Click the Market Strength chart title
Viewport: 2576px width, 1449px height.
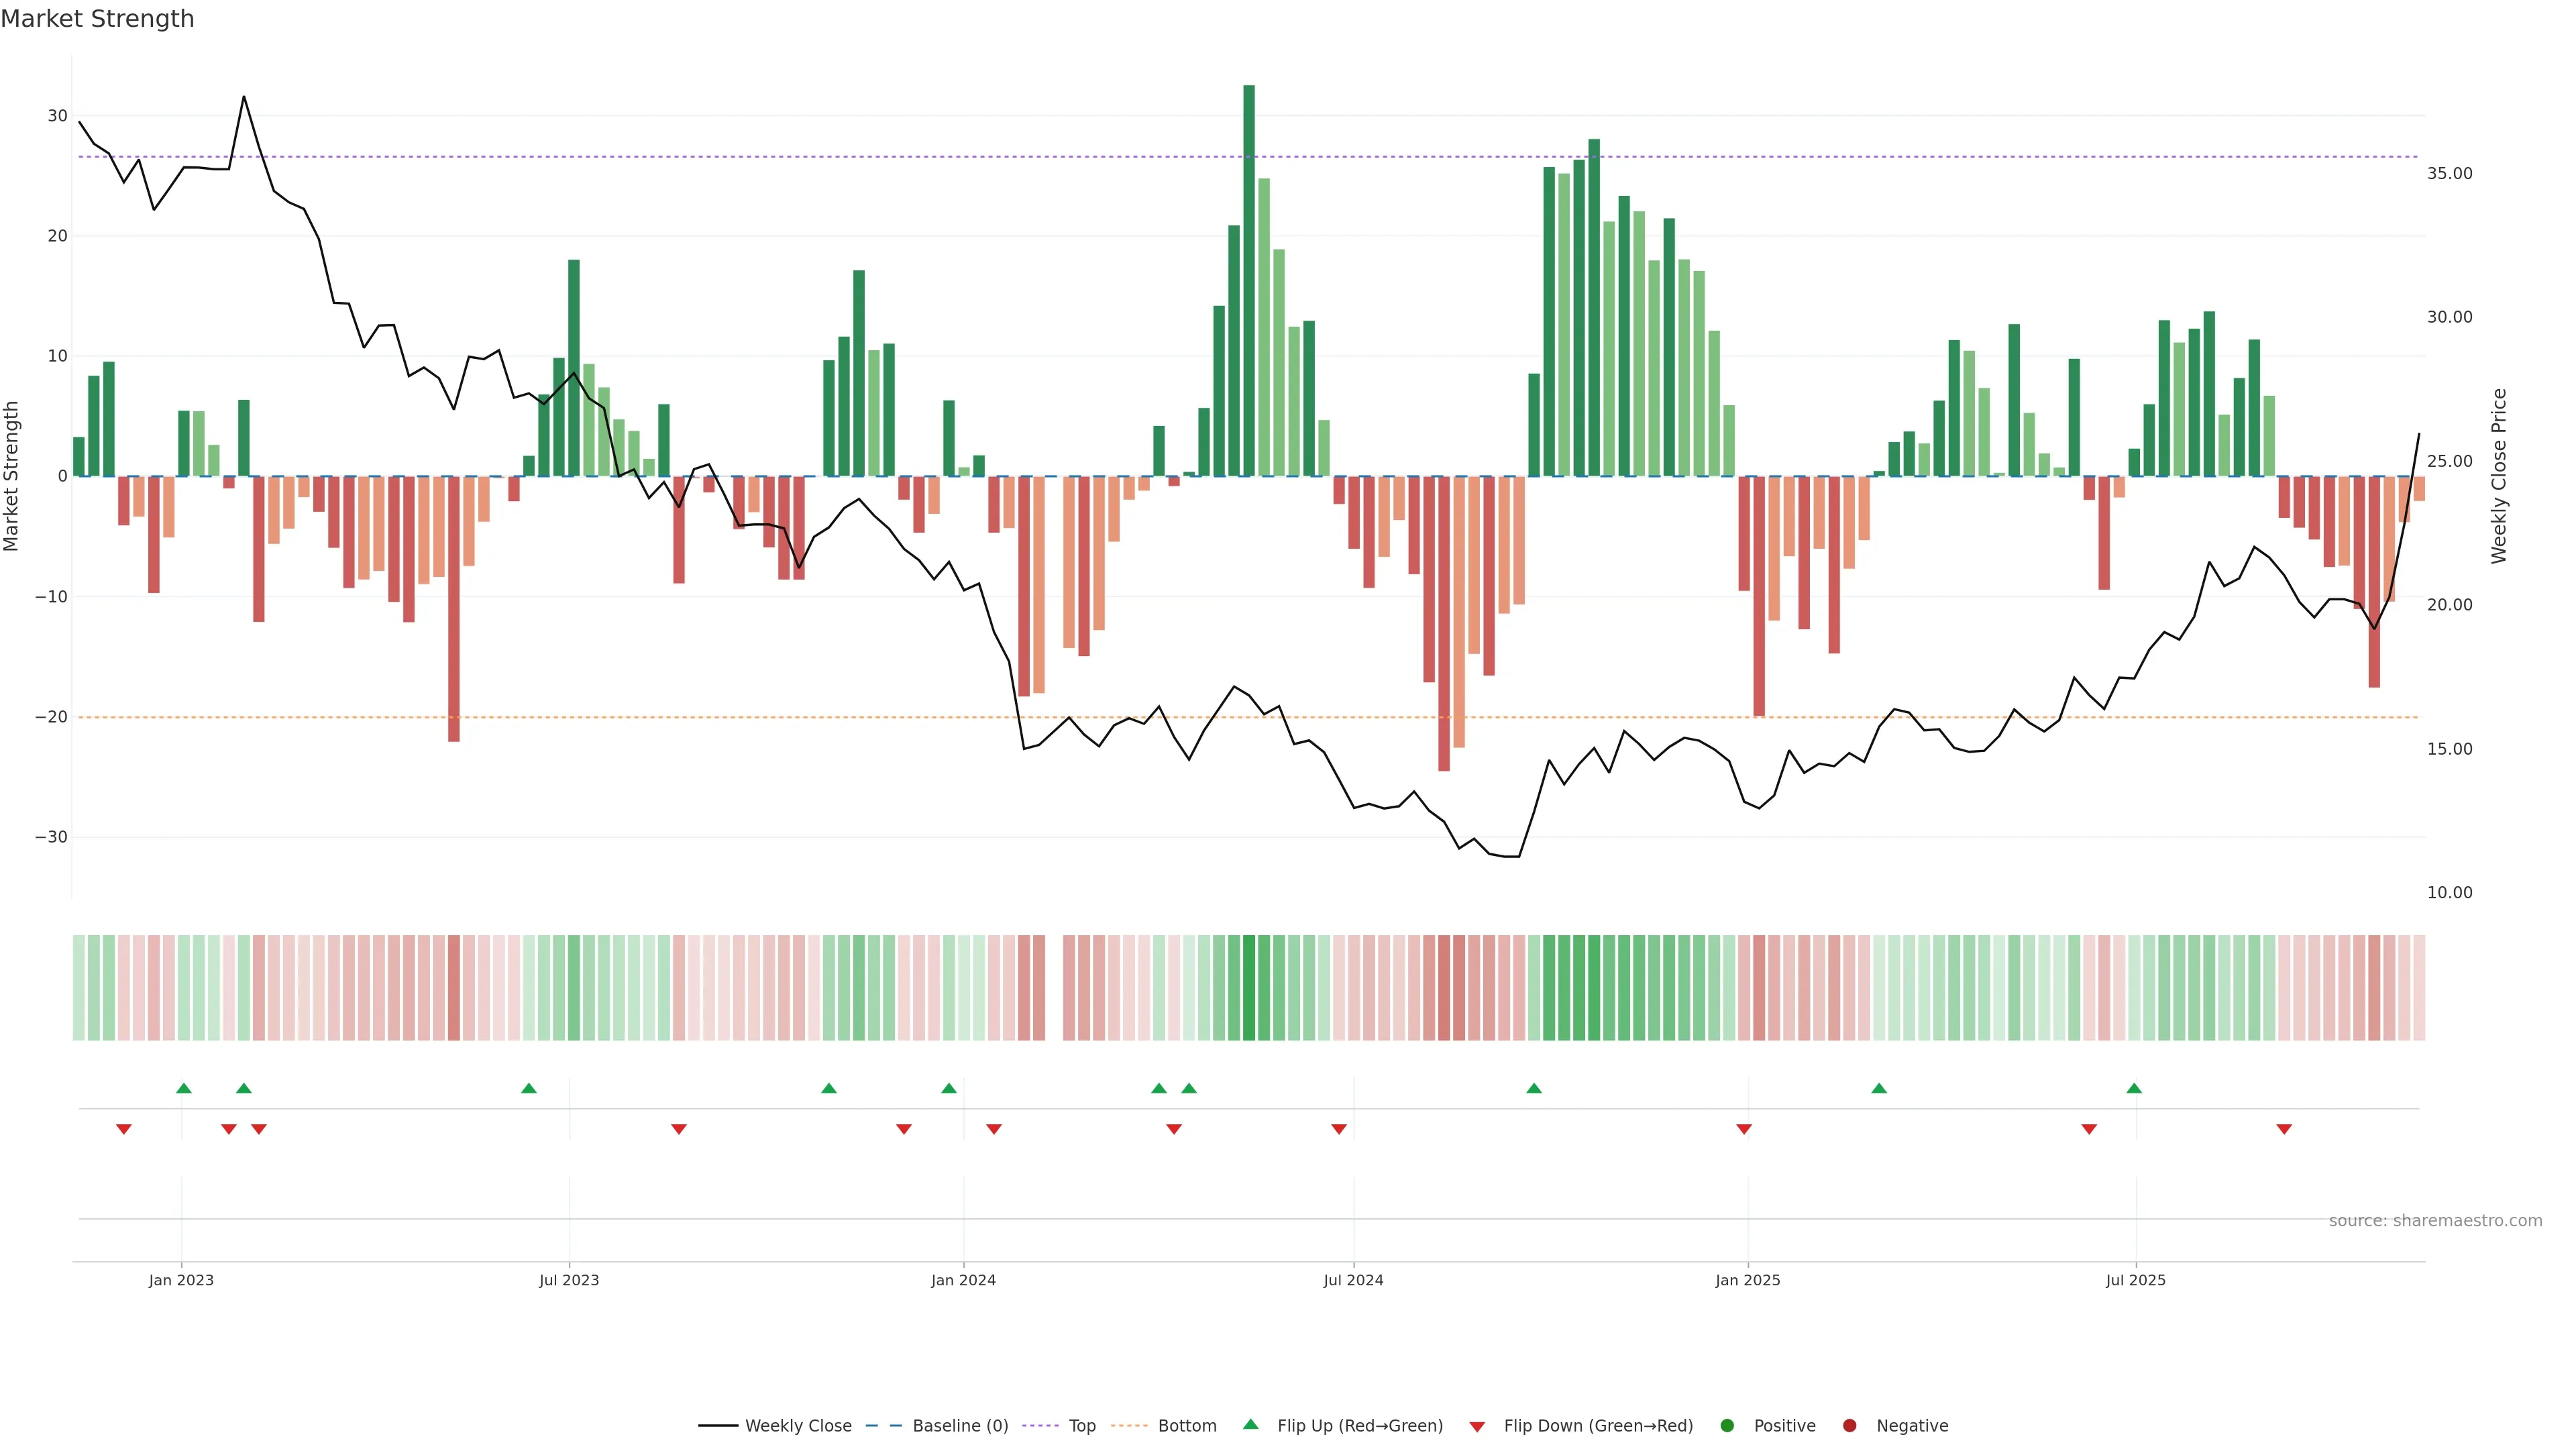pyautogui.click(x=98, y=19)
